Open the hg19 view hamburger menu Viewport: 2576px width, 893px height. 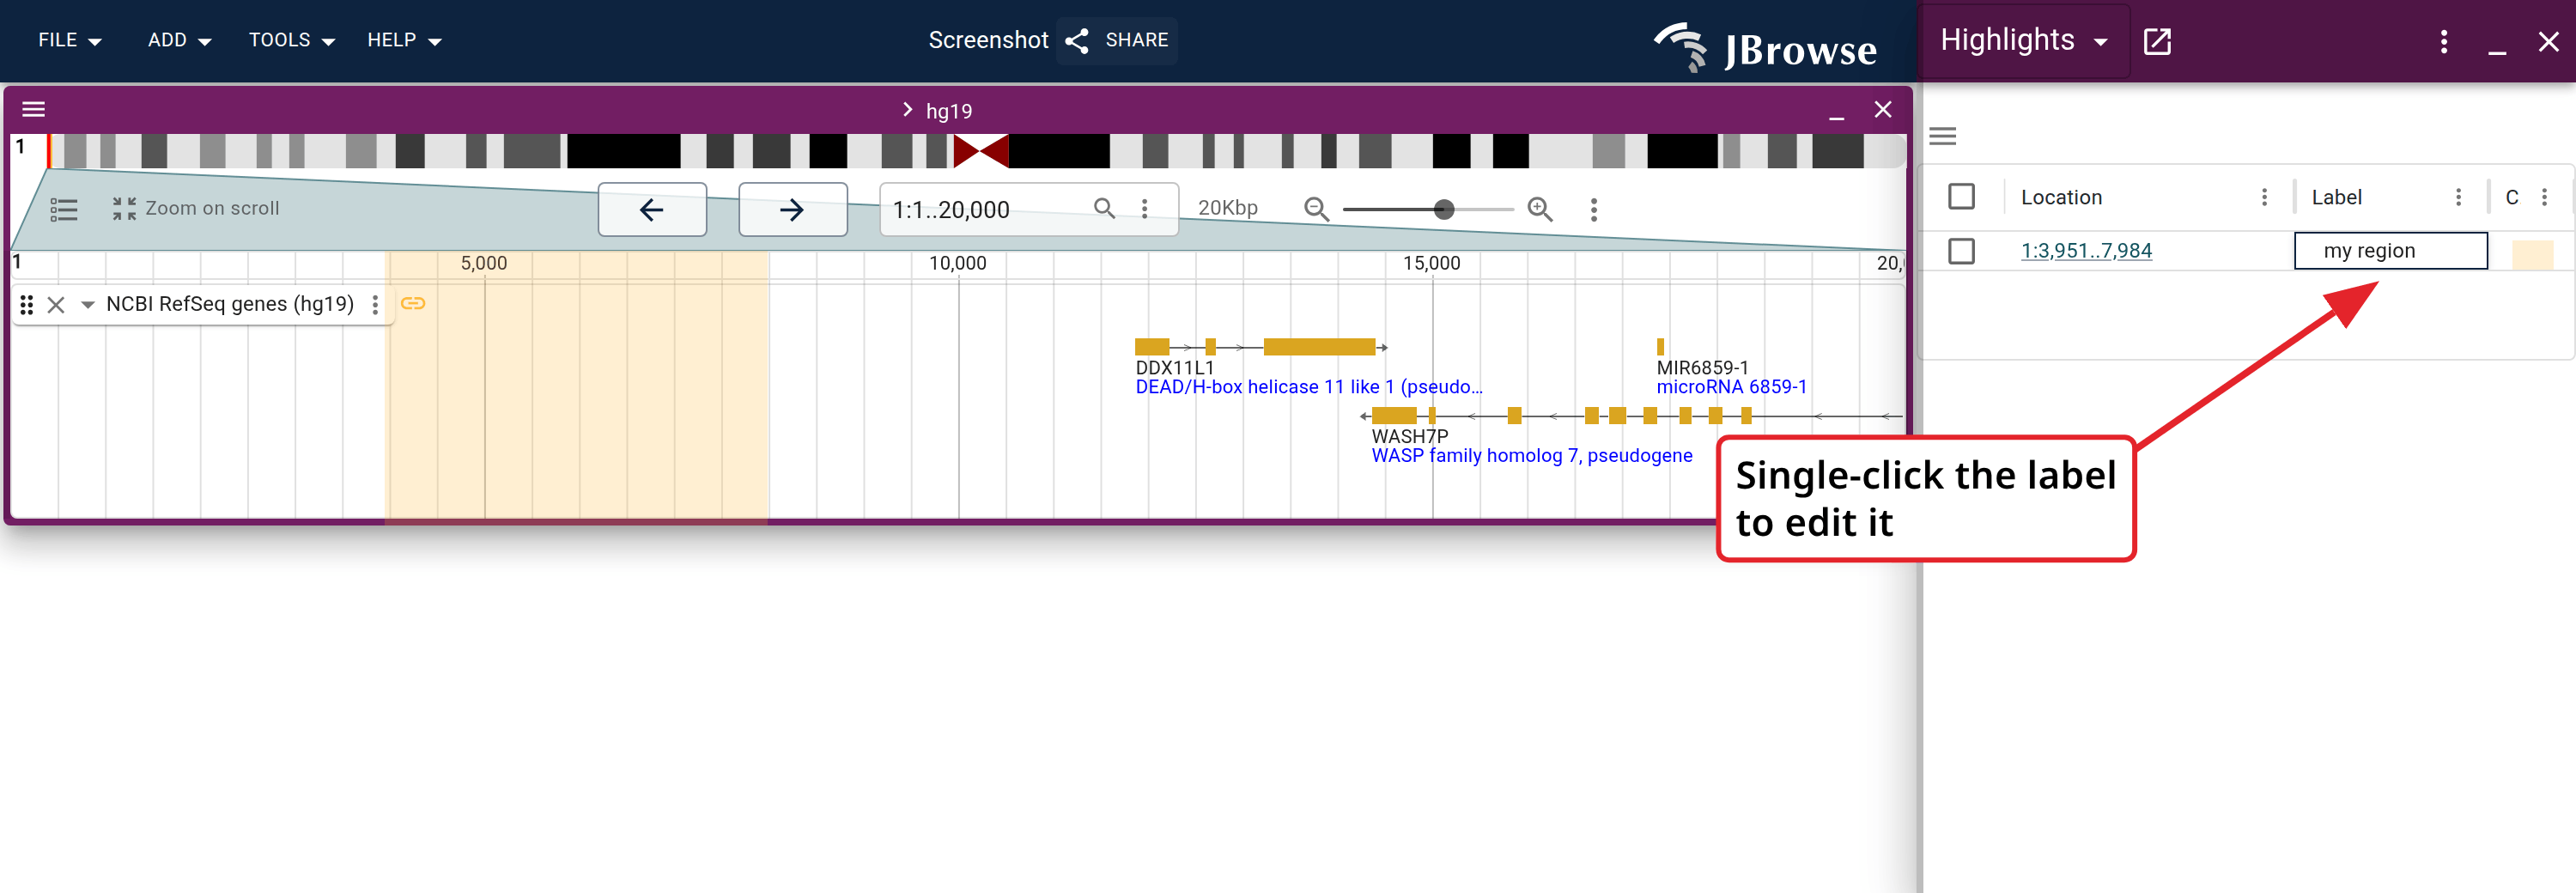[34, 109]
